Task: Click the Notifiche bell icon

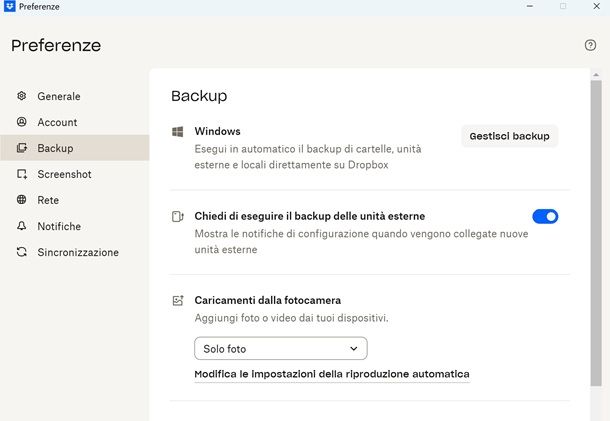Action: click(22, 226)
